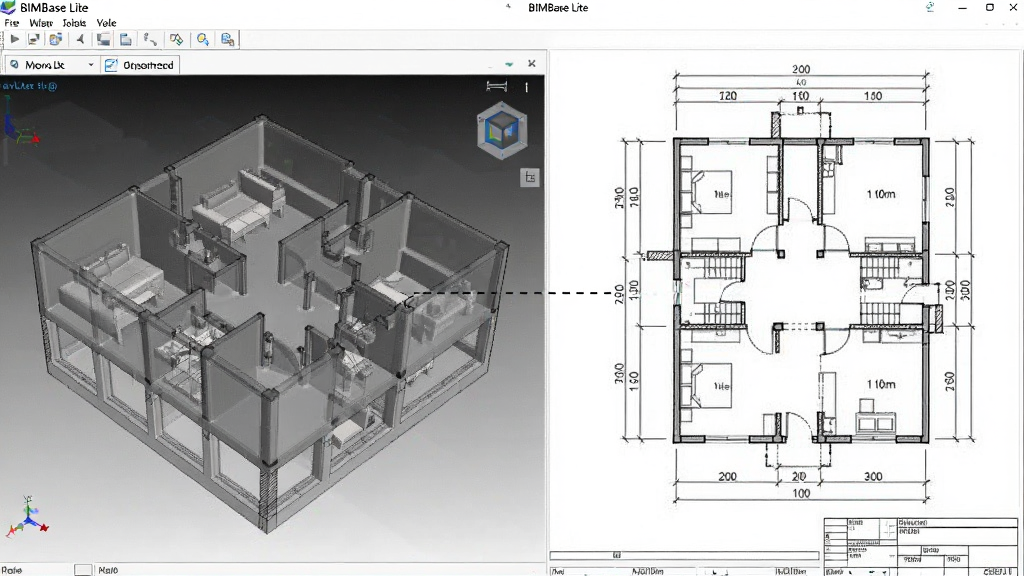
Task: Click the 'Role' status bar label
Action: click(x=12, y=570)
